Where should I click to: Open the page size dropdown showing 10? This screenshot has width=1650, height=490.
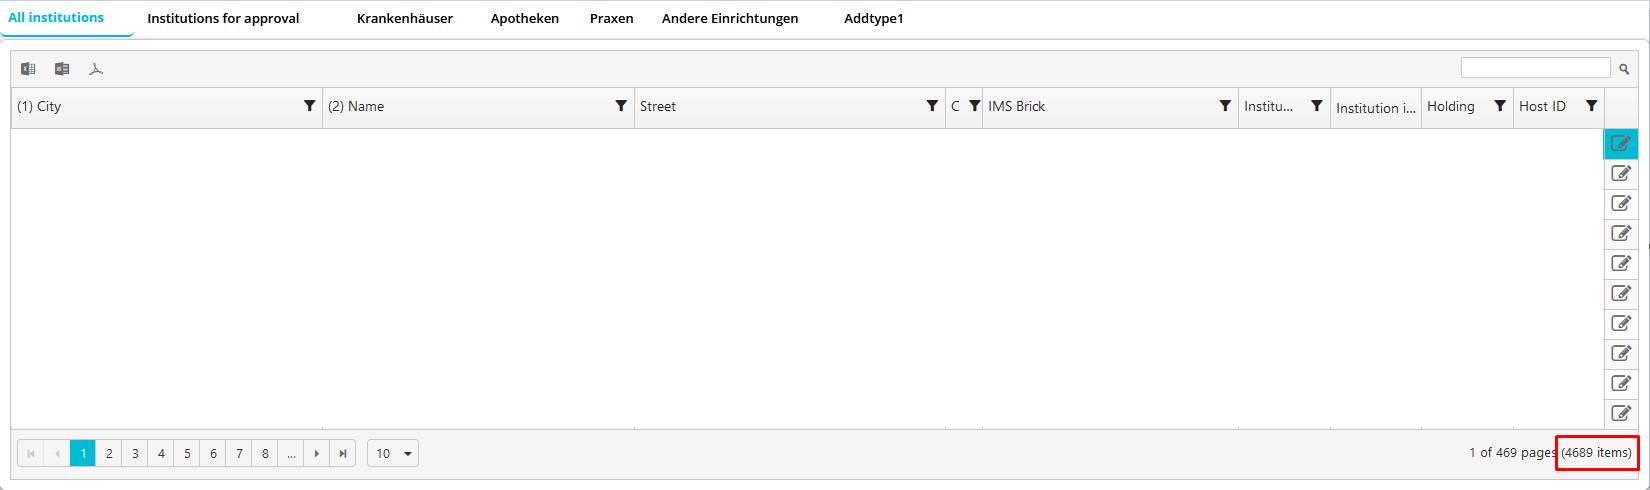(393, 454)
